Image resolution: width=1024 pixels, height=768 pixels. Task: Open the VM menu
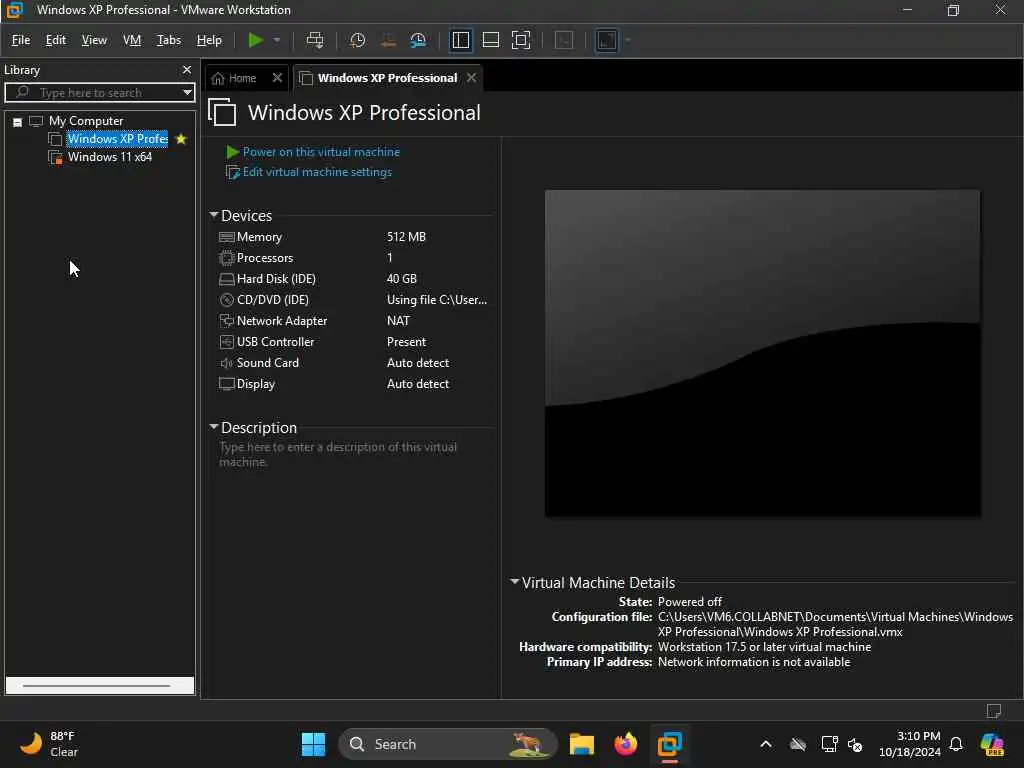coord(132,40)
